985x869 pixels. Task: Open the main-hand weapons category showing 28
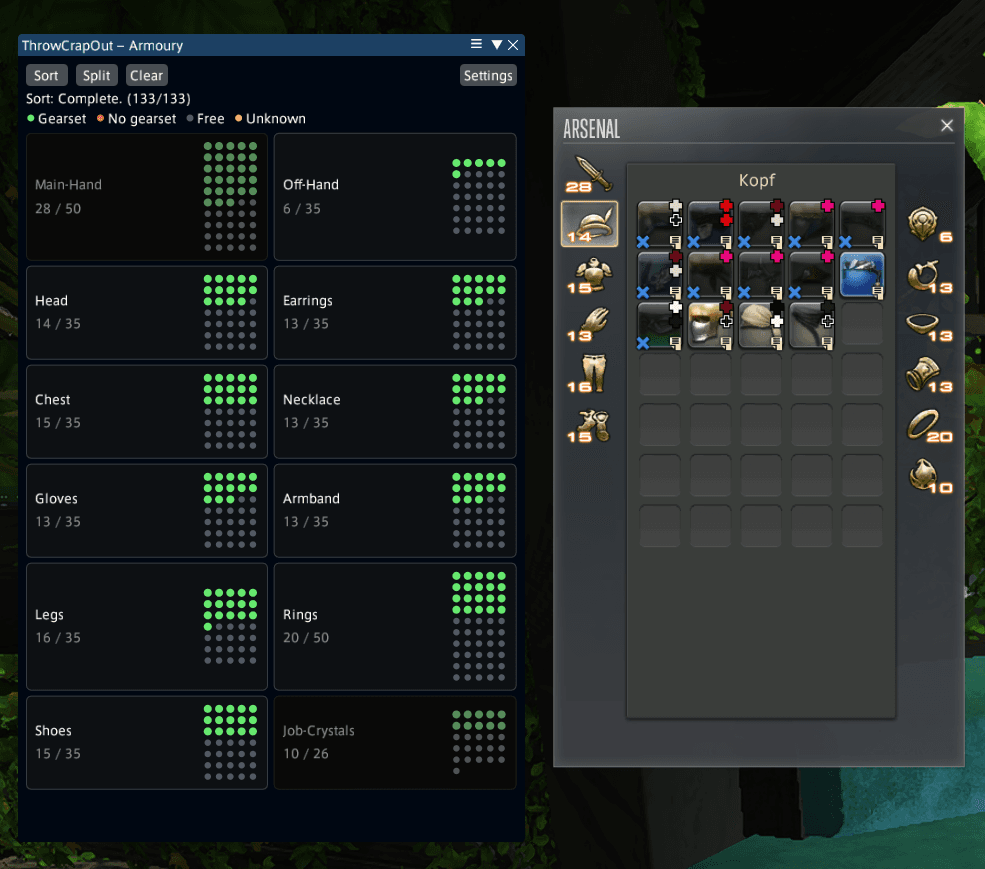coord(589,173)
